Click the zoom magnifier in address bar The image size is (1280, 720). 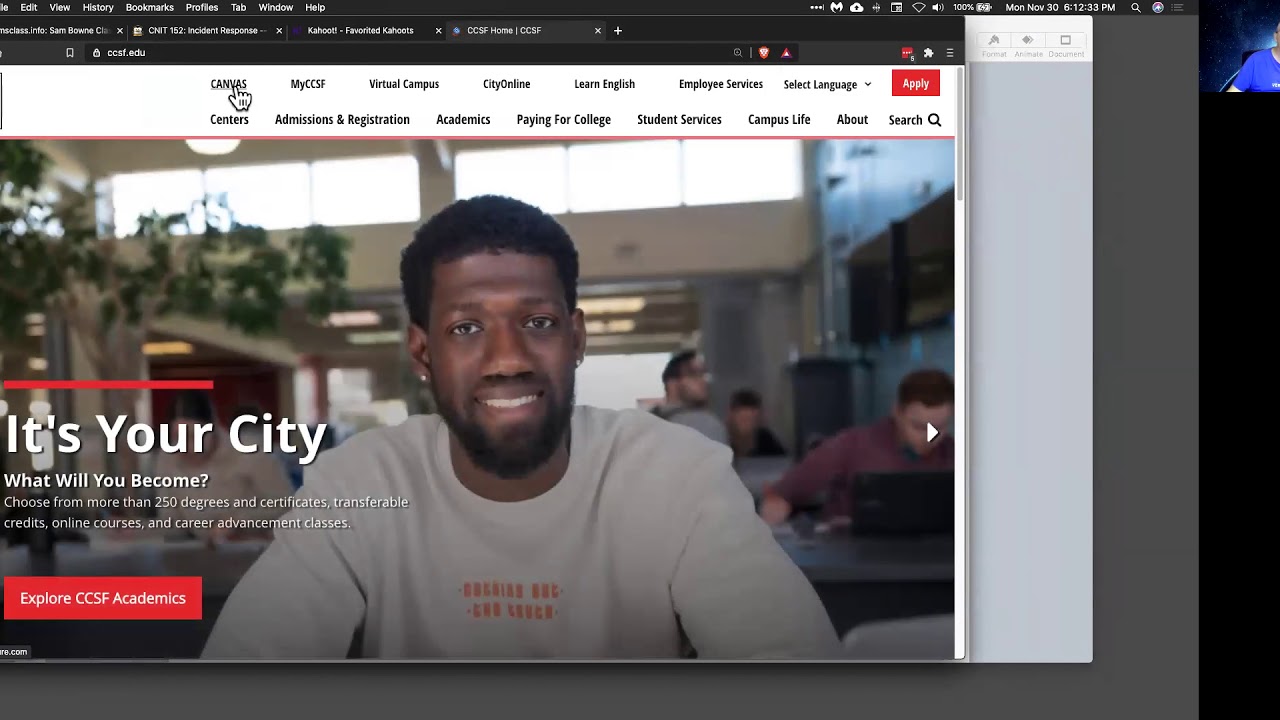coord(738,53)
